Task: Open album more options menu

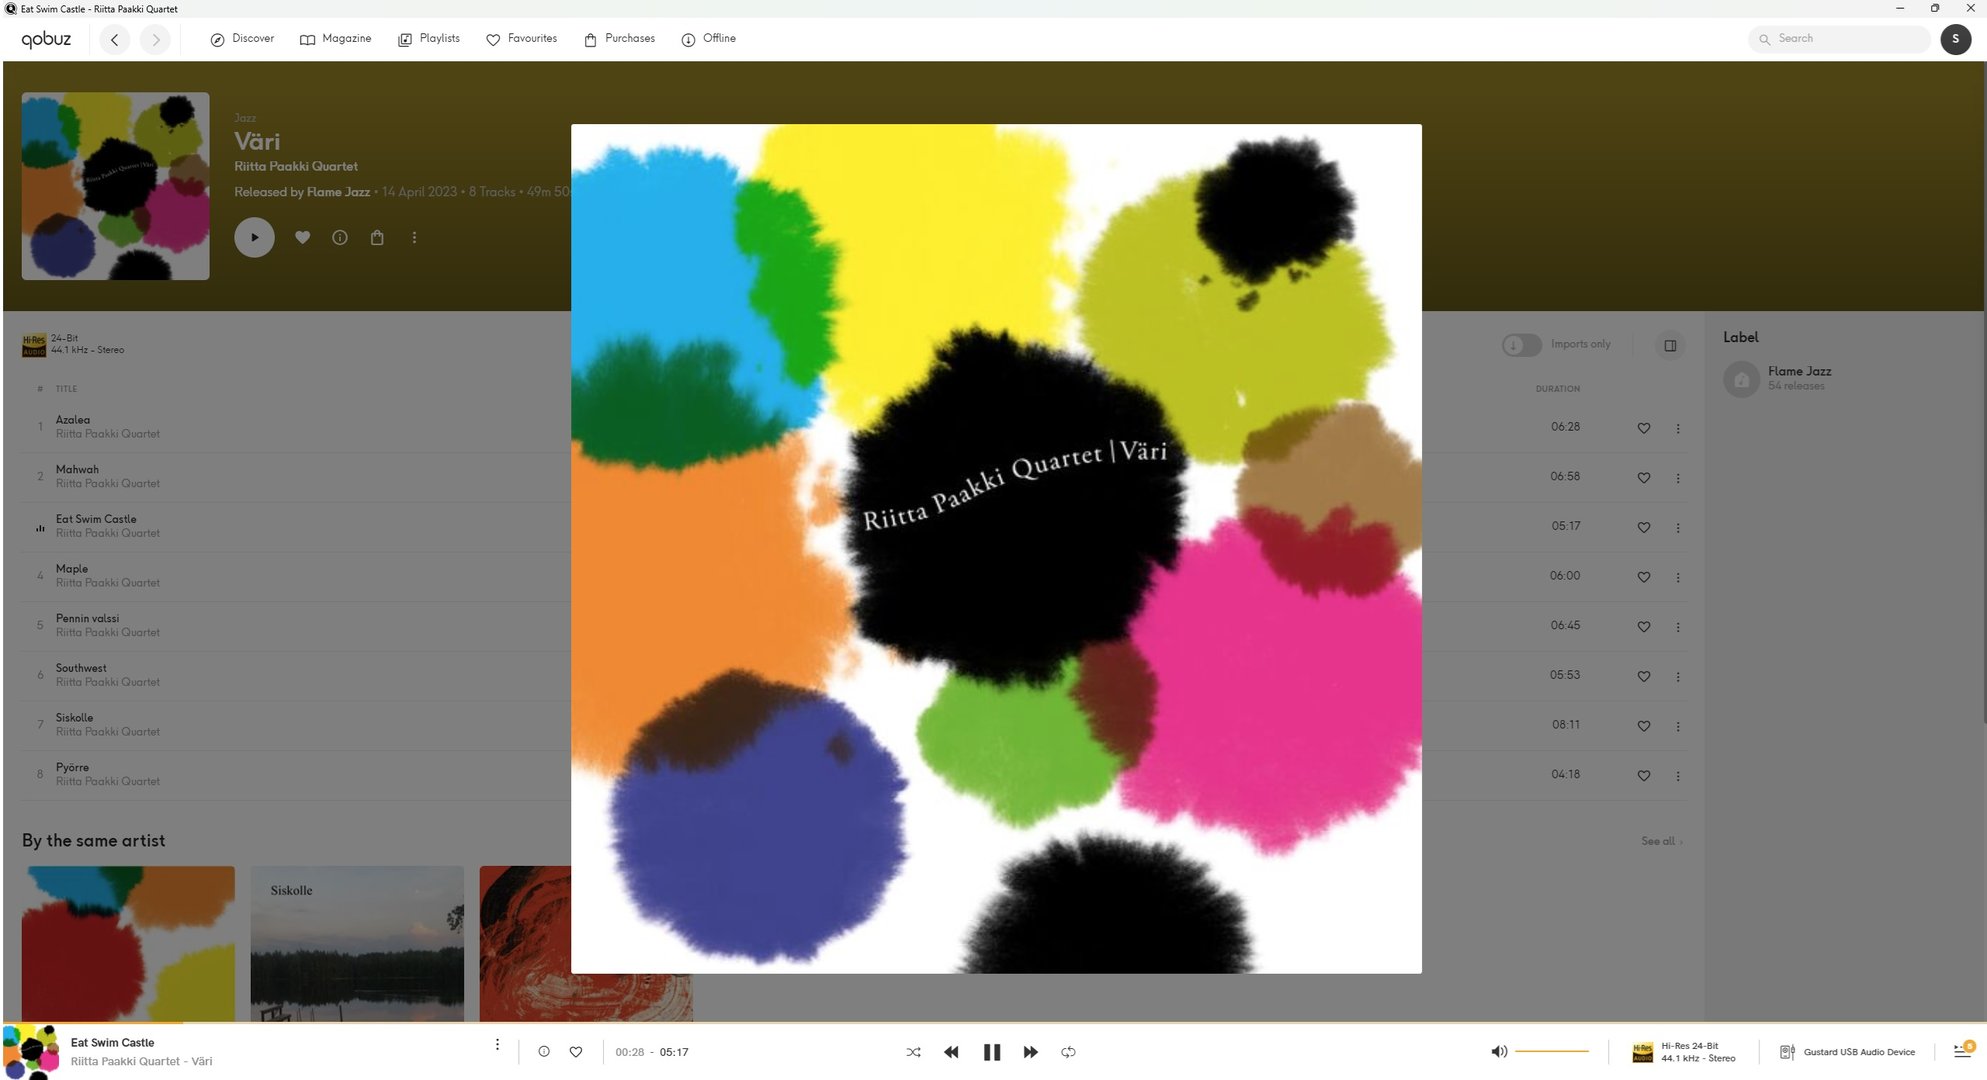Action: 414,237
